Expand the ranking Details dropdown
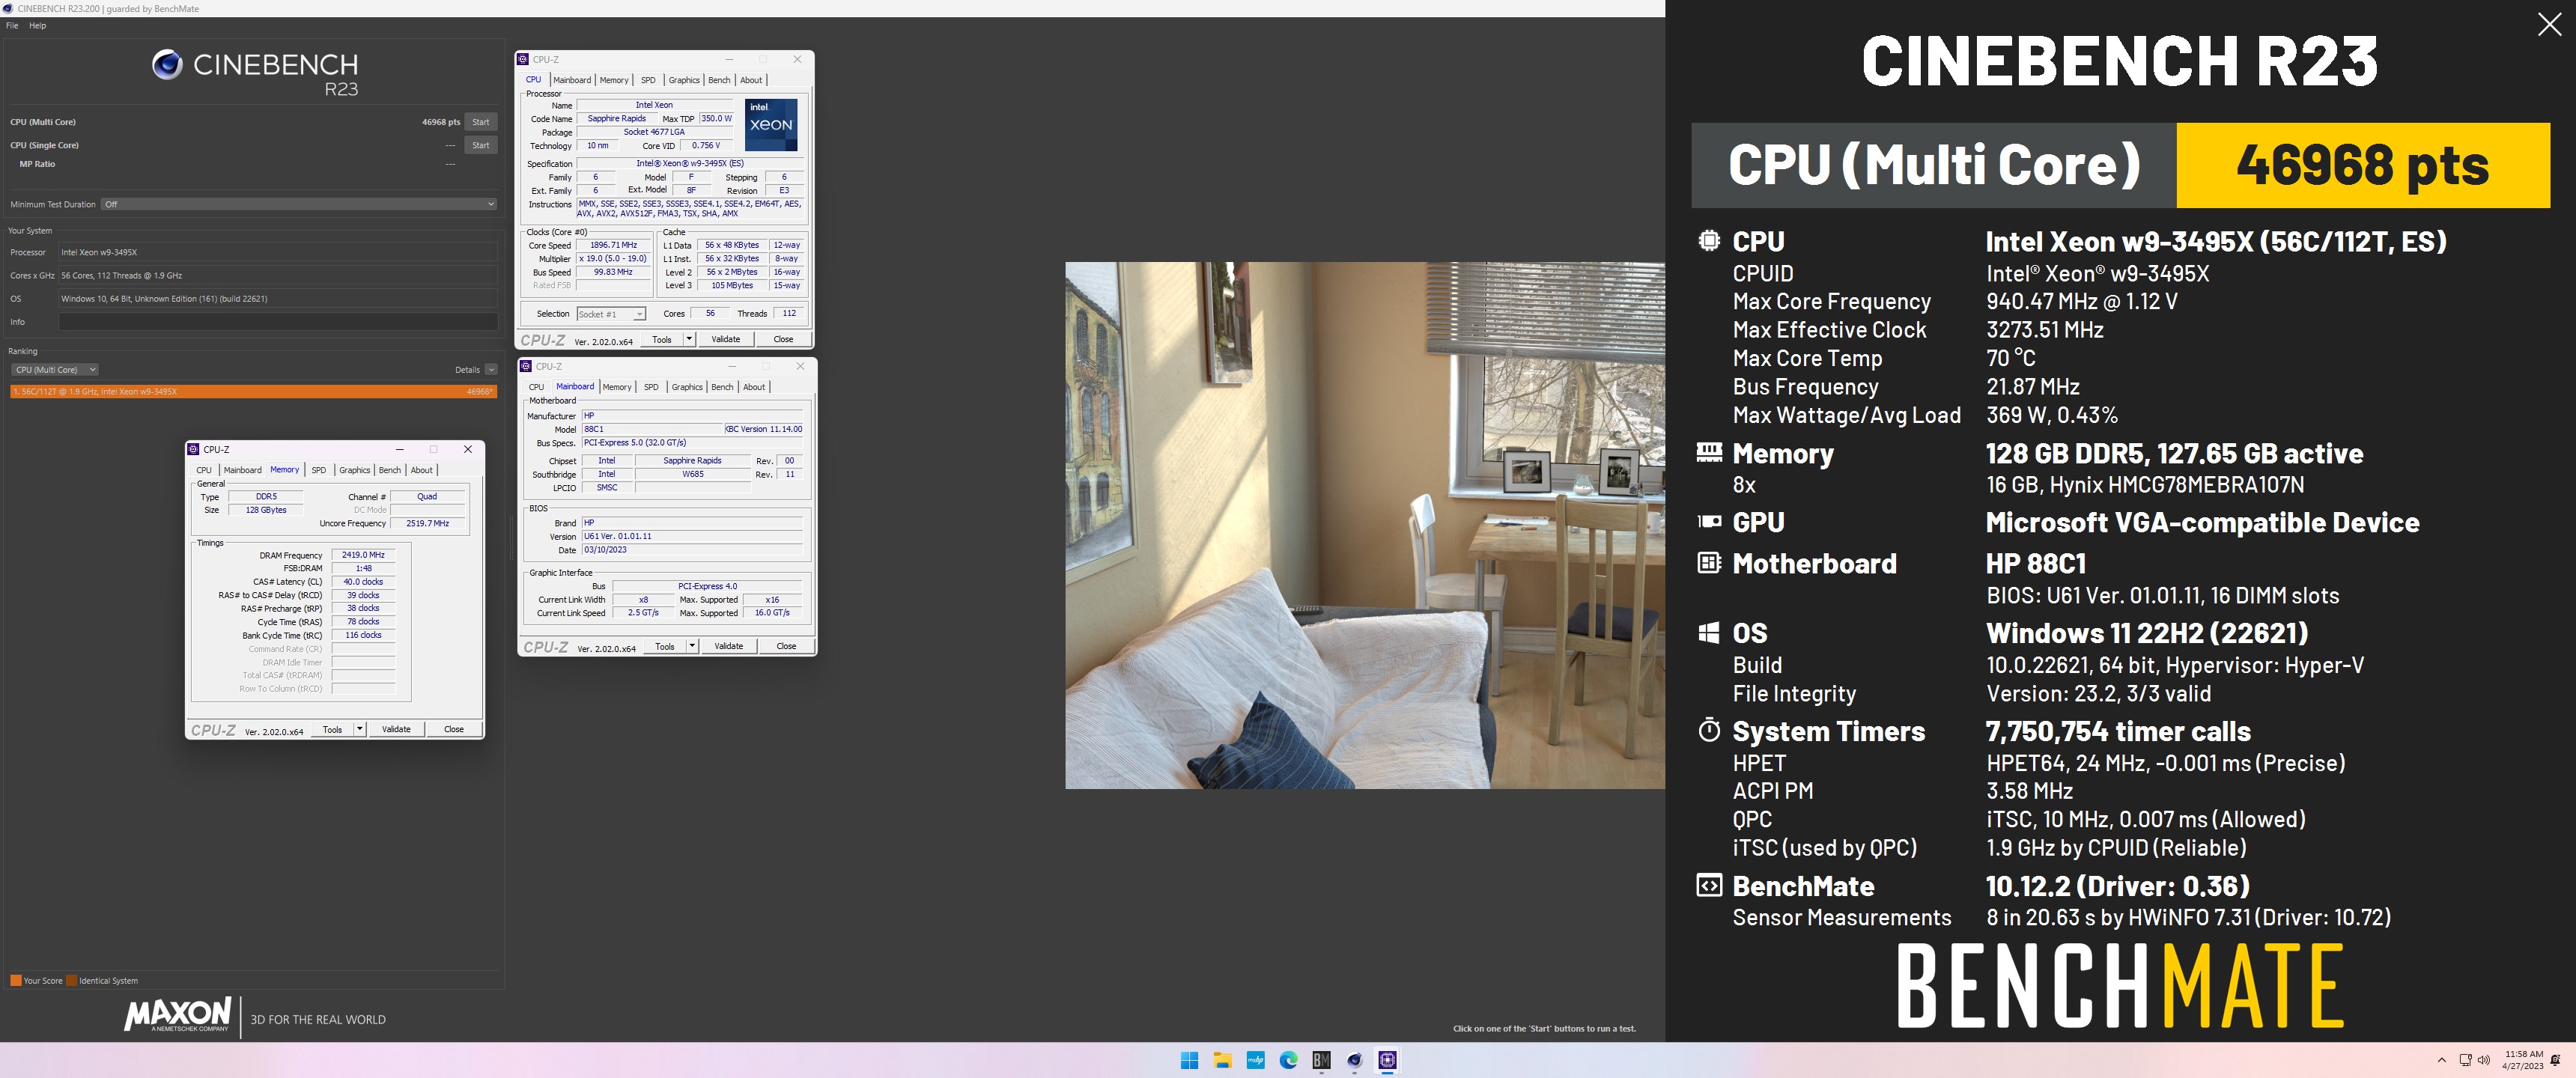Viewport: 2576px width, 1078px height. [491, 370]
